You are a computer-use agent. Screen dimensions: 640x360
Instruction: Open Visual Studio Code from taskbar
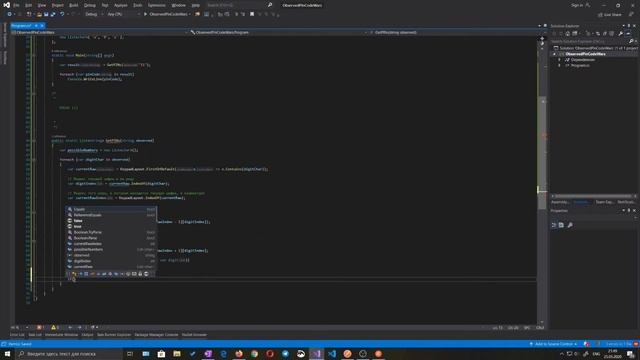click(332, 354)
